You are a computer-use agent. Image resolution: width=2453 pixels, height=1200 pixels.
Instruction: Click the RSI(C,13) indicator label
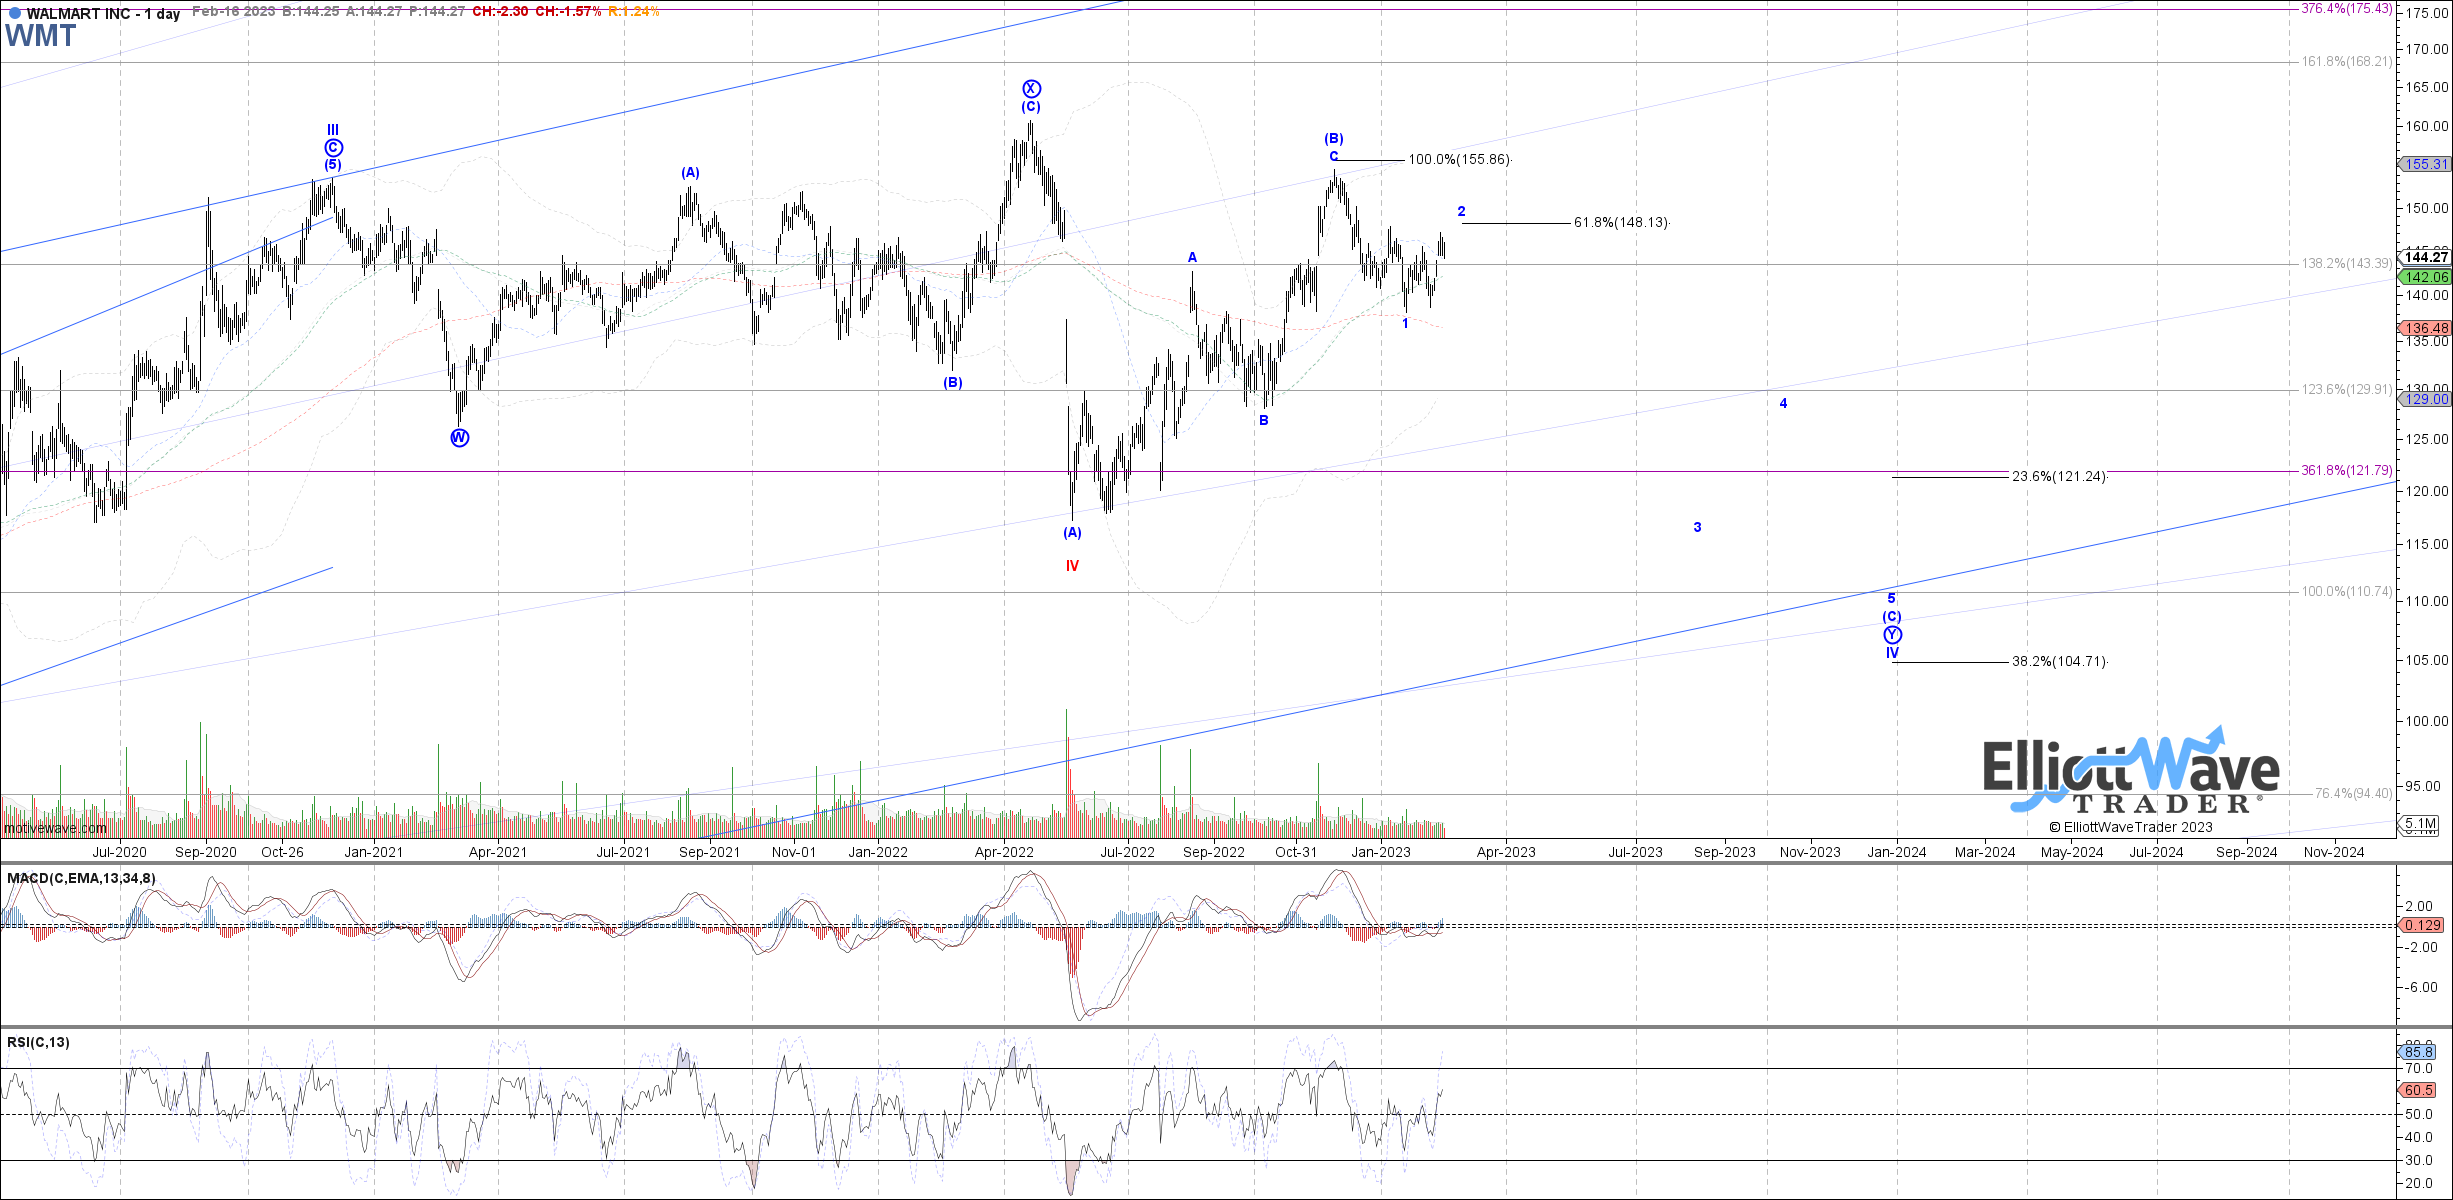click(38, 1042)
